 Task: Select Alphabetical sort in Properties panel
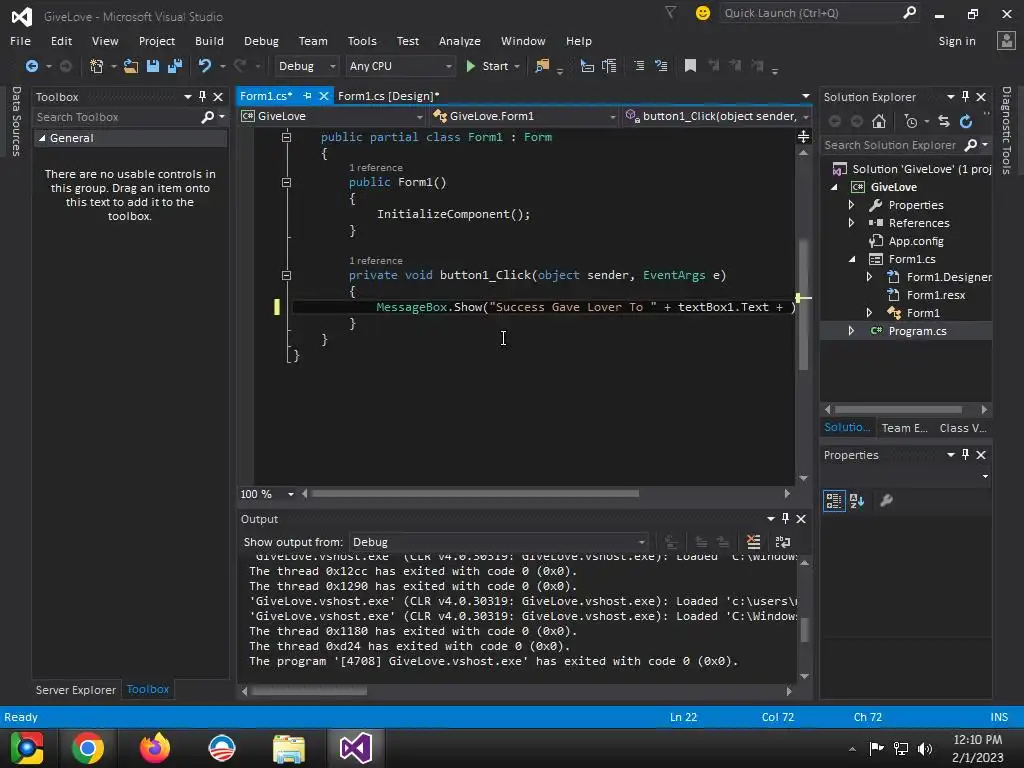click(857, 501)
